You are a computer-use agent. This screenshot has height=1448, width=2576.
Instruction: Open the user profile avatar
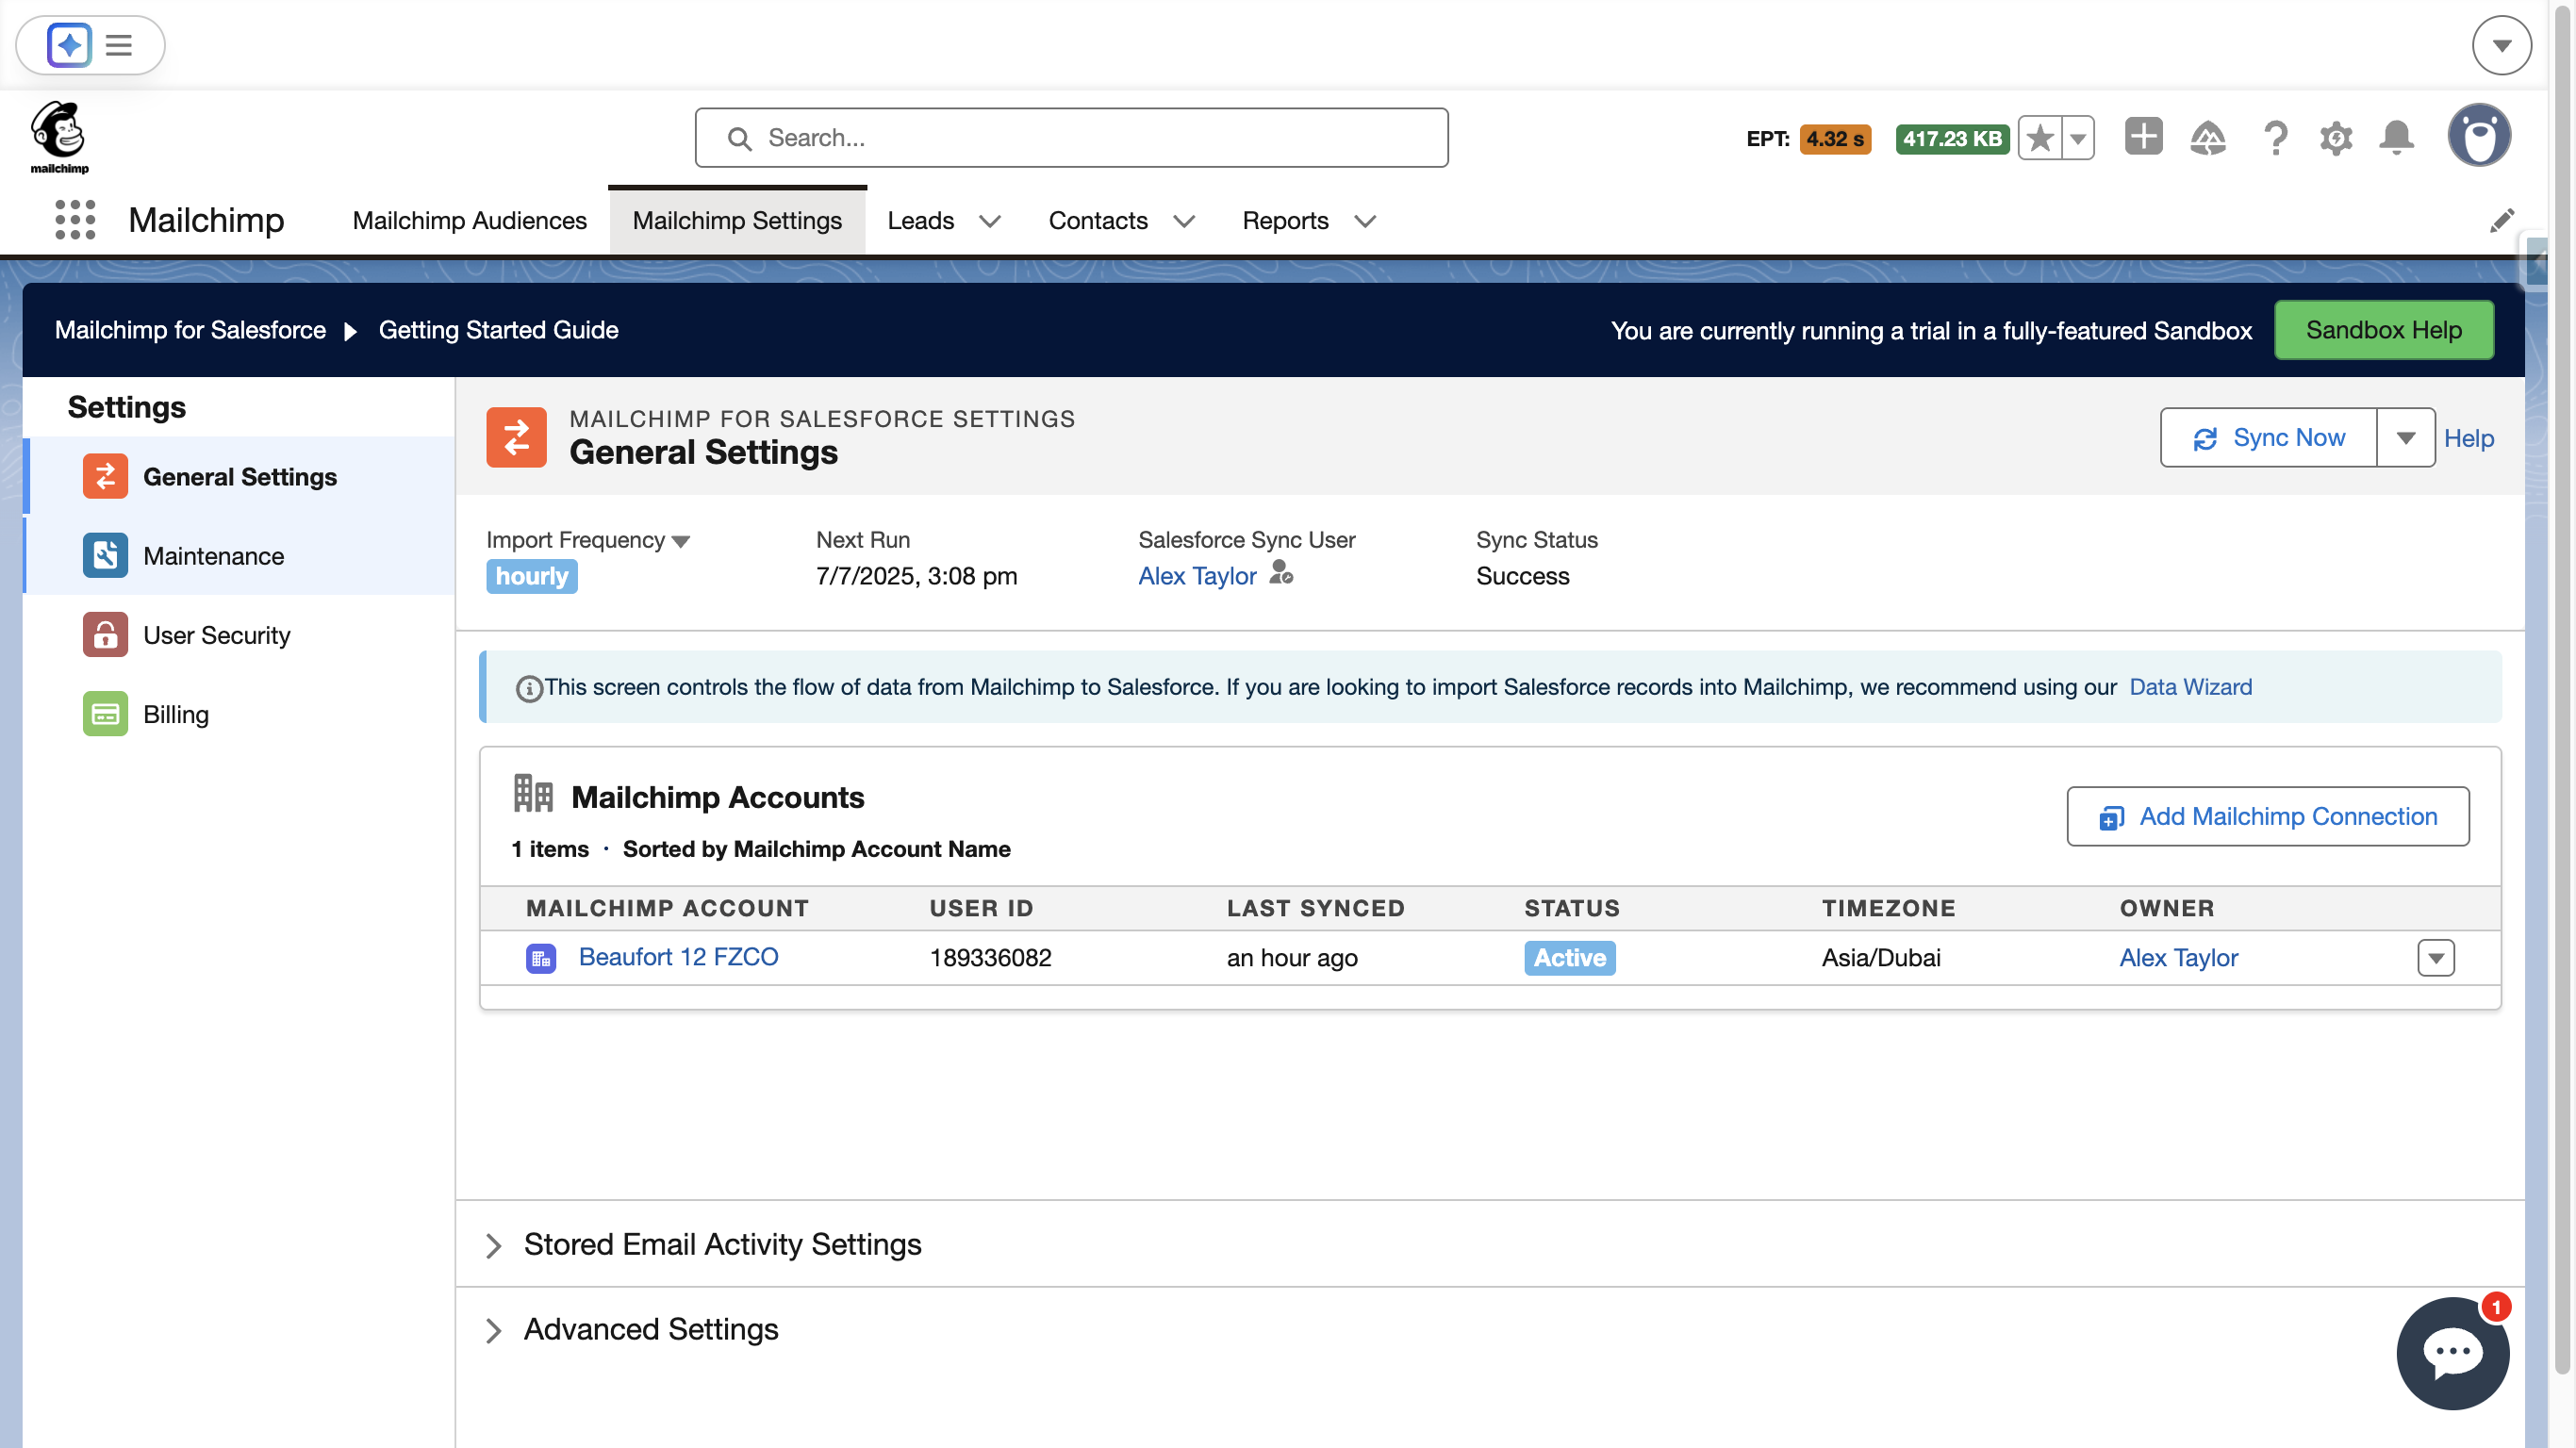pos(2479,135)
